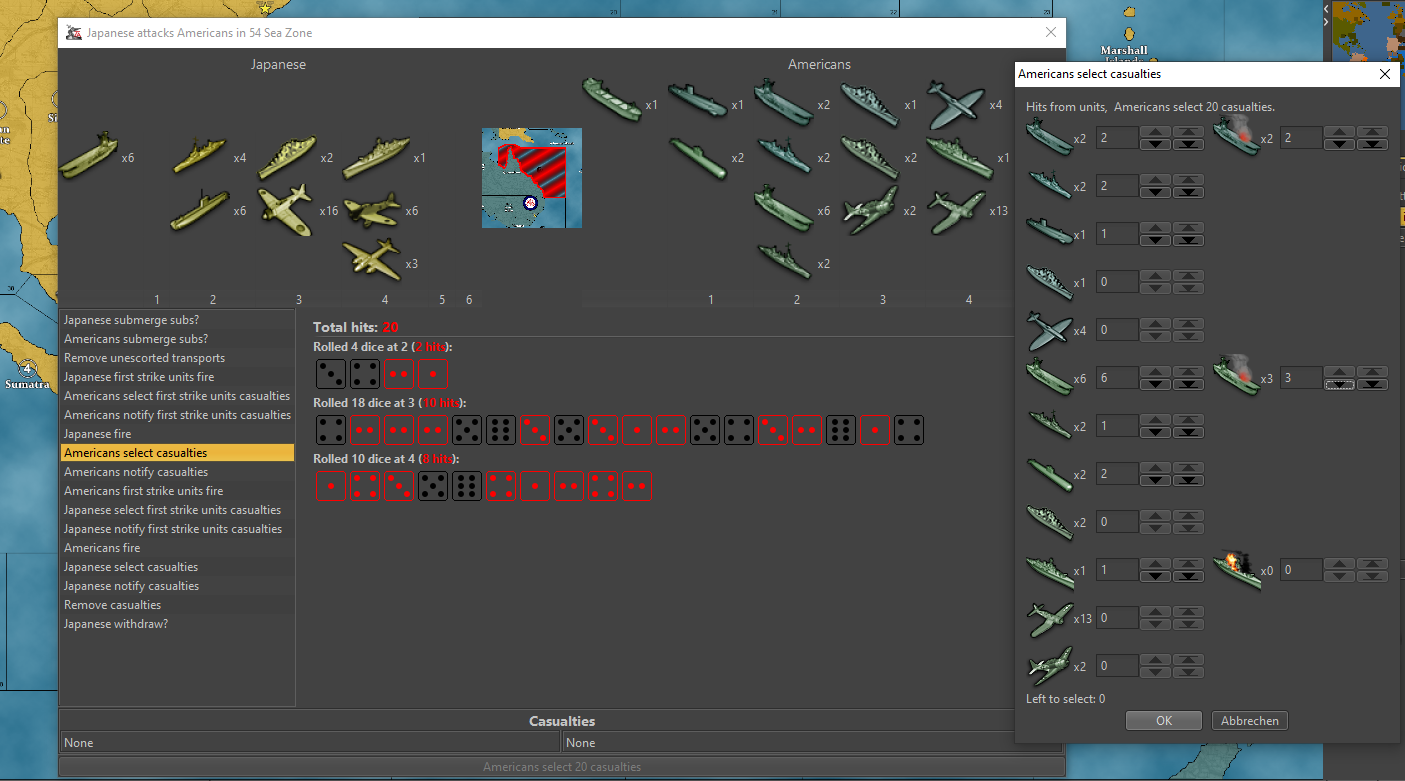Screen dimensions: 1405x781
Task: Click the casualty count field showing 6
Action: click(x=1117, y=377)
